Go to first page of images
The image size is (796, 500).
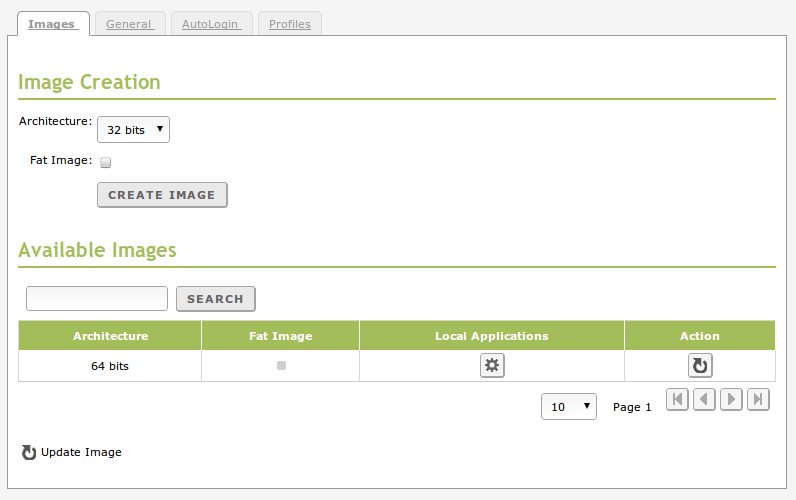click(x=677, y=400)
